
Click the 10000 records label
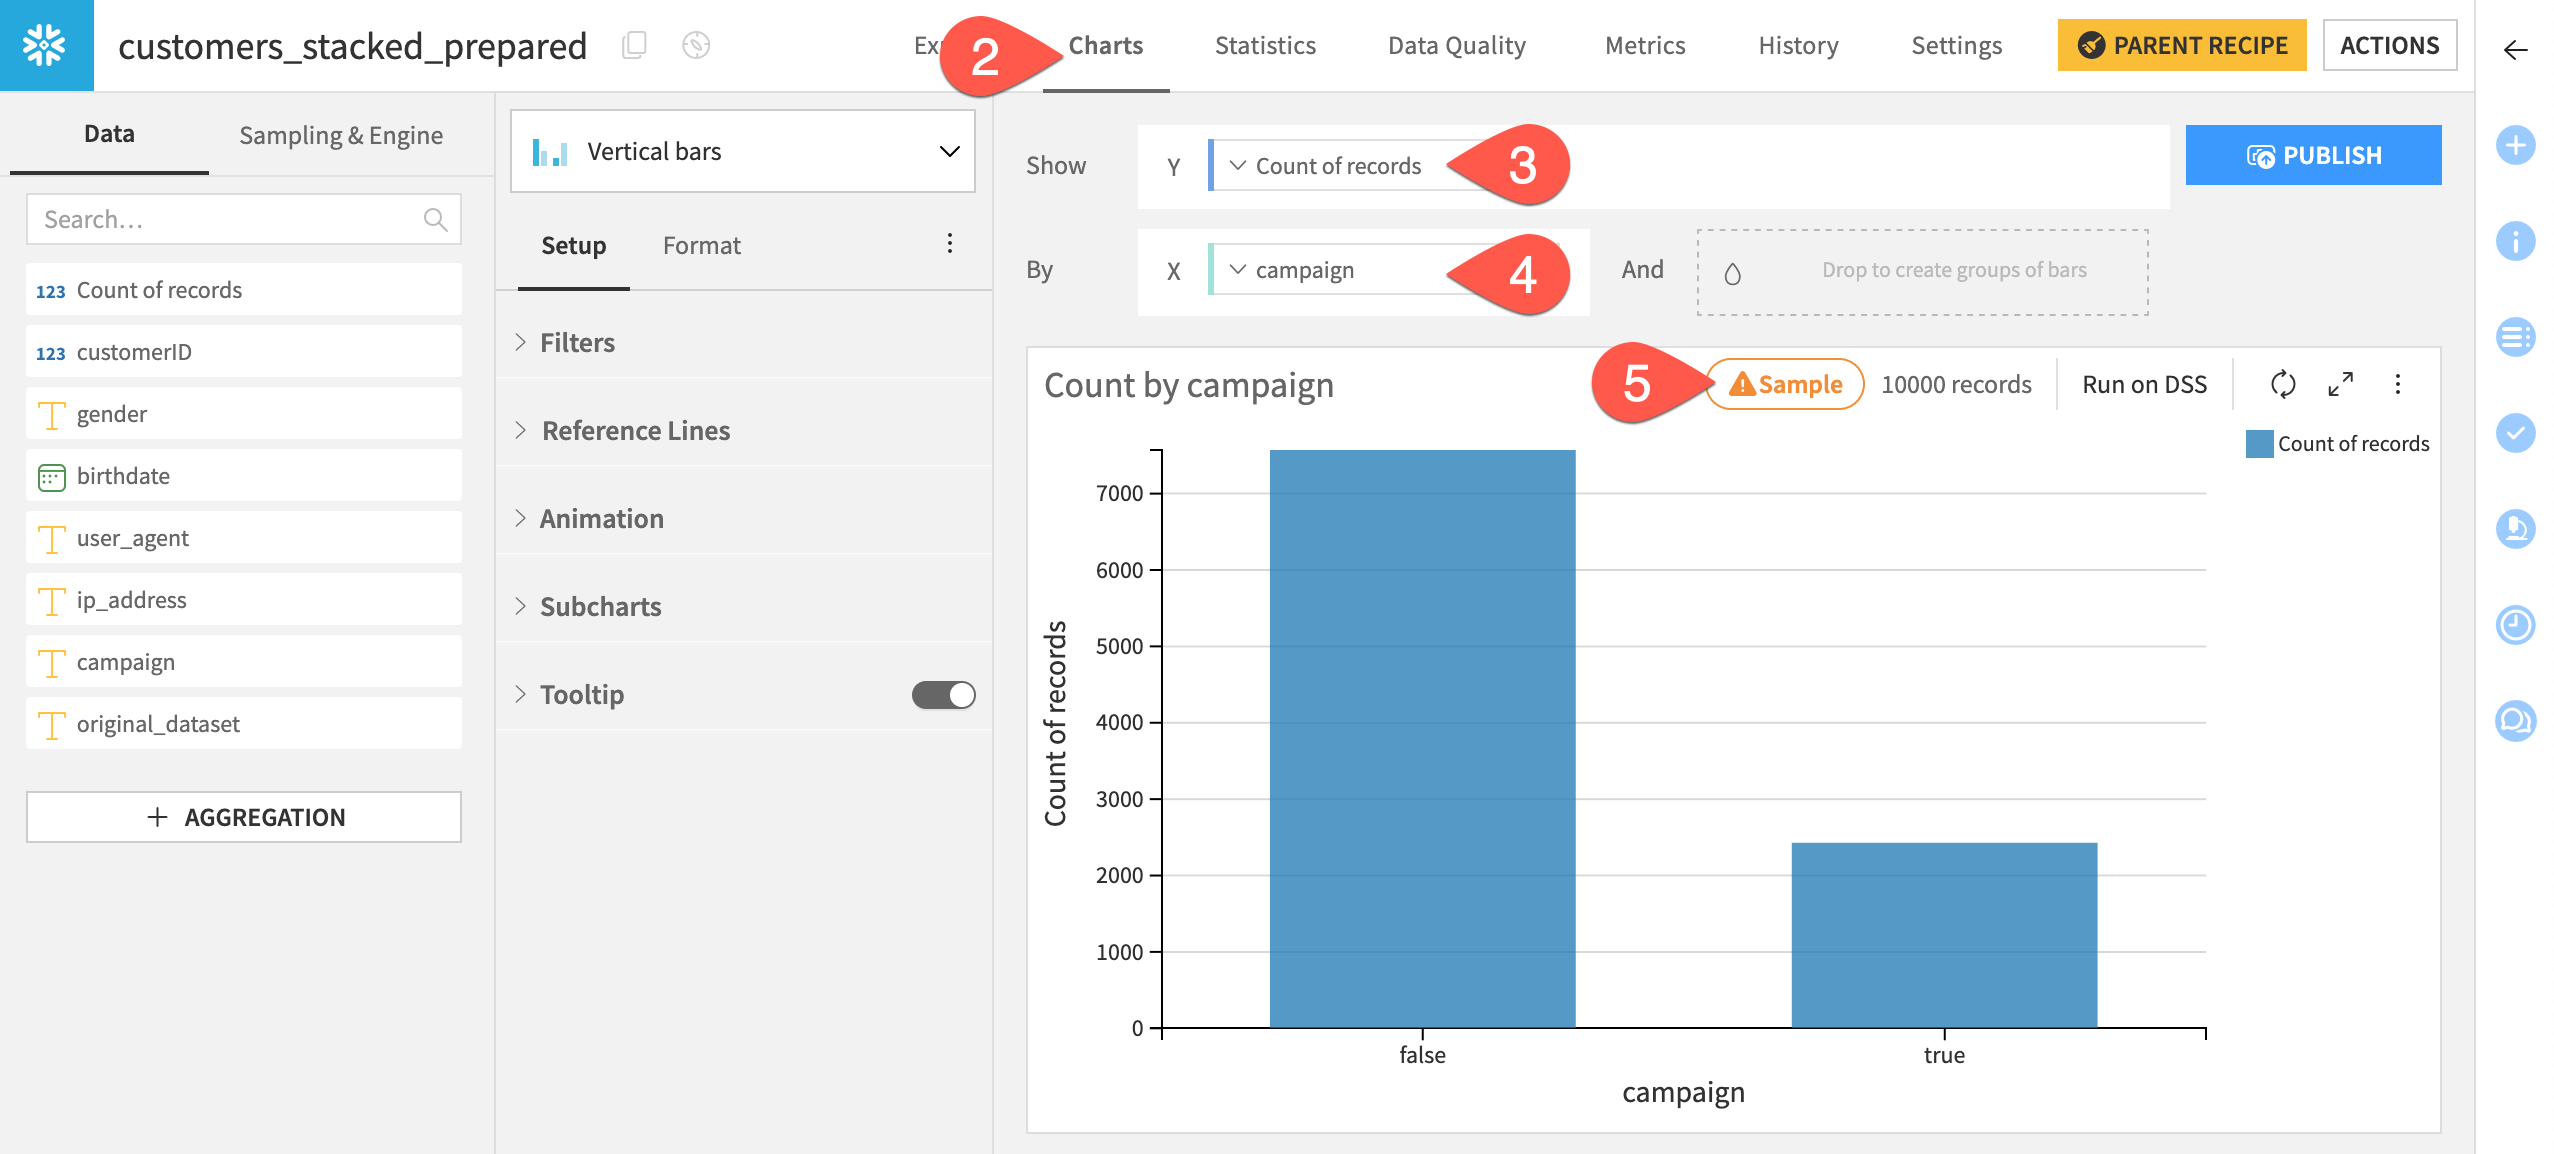click(x=1956, y=385)
